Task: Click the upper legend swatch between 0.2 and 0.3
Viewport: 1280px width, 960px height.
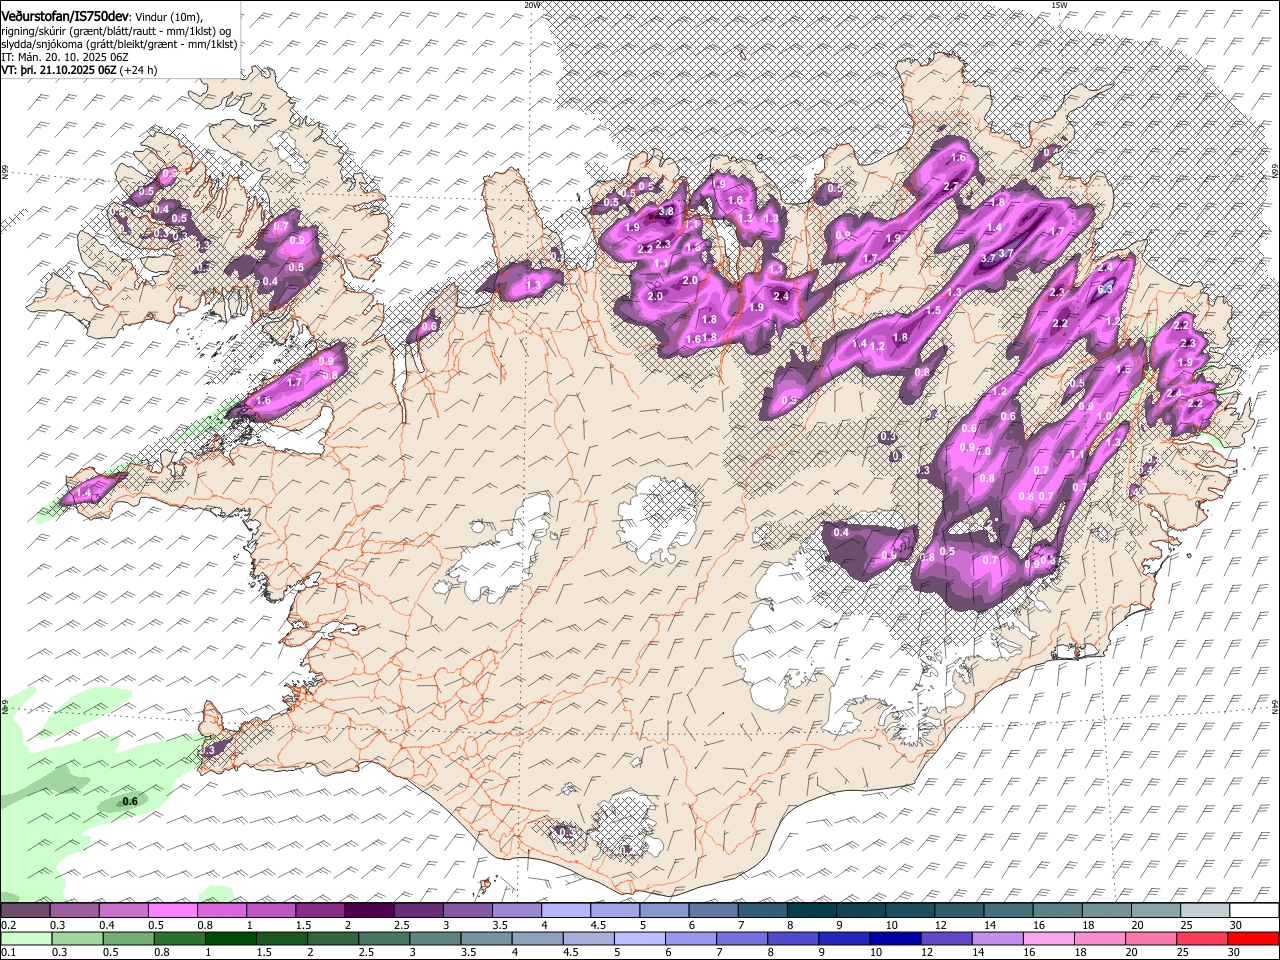Action: point(25,911)
